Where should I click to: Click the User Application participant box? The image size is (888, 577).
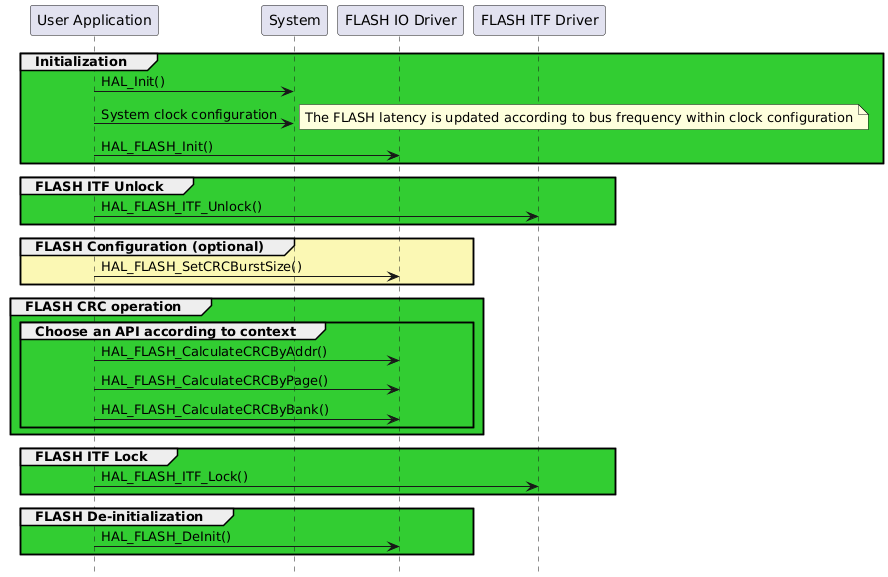coord(95,20)
